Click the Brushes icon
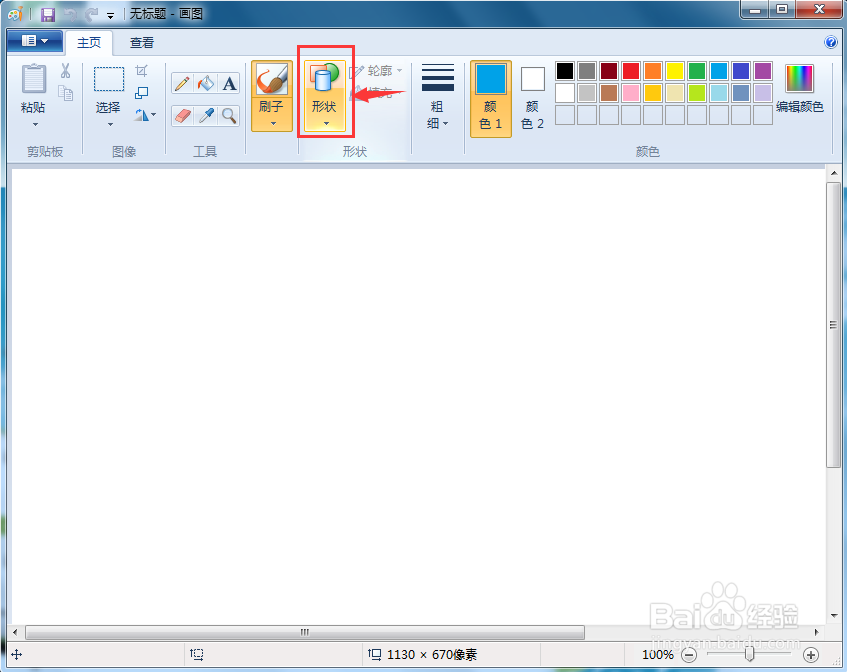Image resolution: width=847 pixels, height=672 pixels. pyautogui.click(x=271, y=79)
